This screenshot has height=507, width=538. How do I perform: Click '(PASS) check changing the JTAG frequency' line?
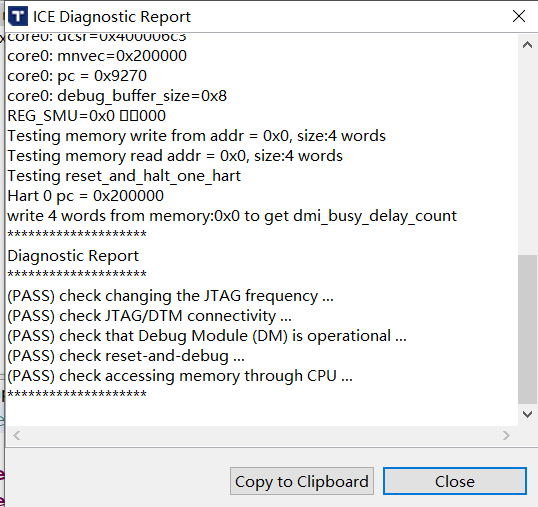point(171,296)
